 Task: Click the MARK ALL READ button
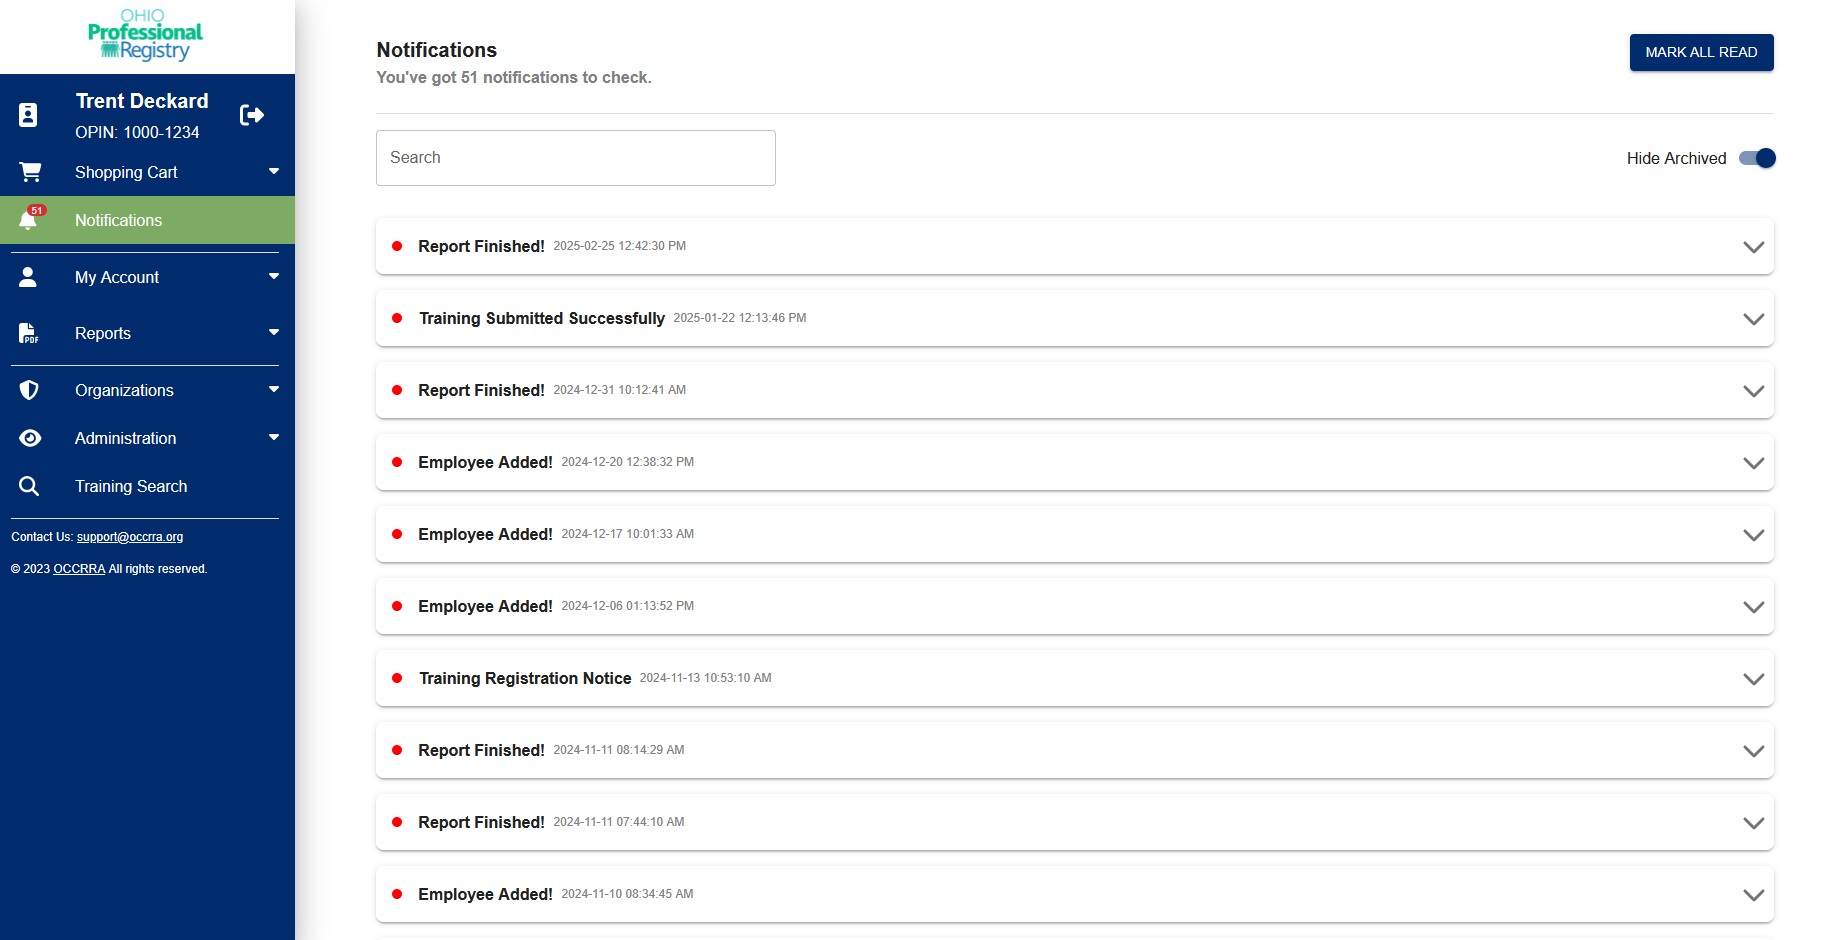[x=1701, y=52]
